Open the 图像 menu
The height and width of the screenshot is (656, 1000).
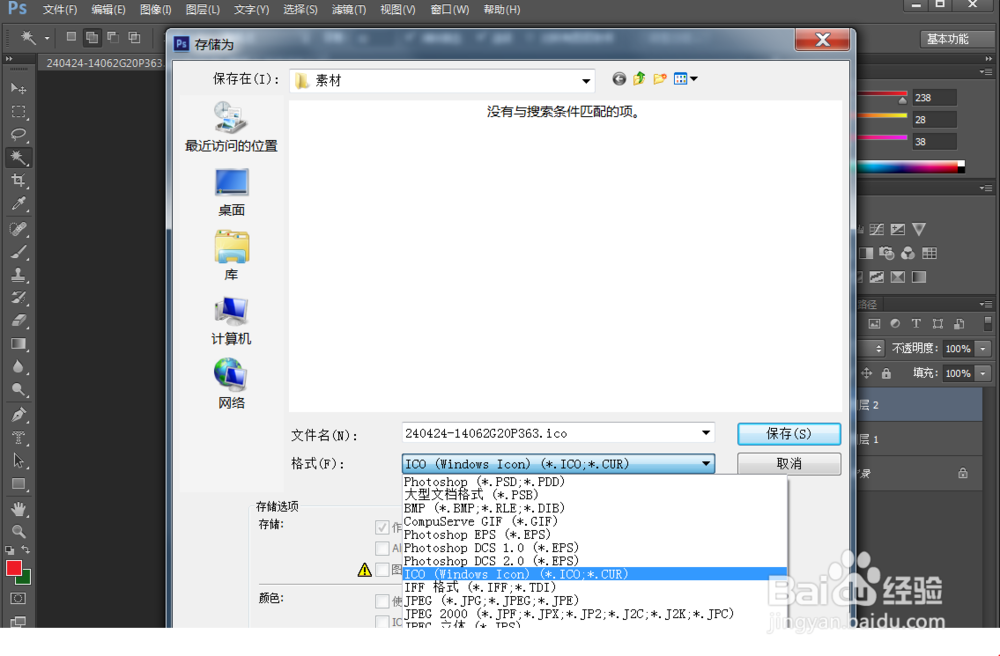click(155, 9)
